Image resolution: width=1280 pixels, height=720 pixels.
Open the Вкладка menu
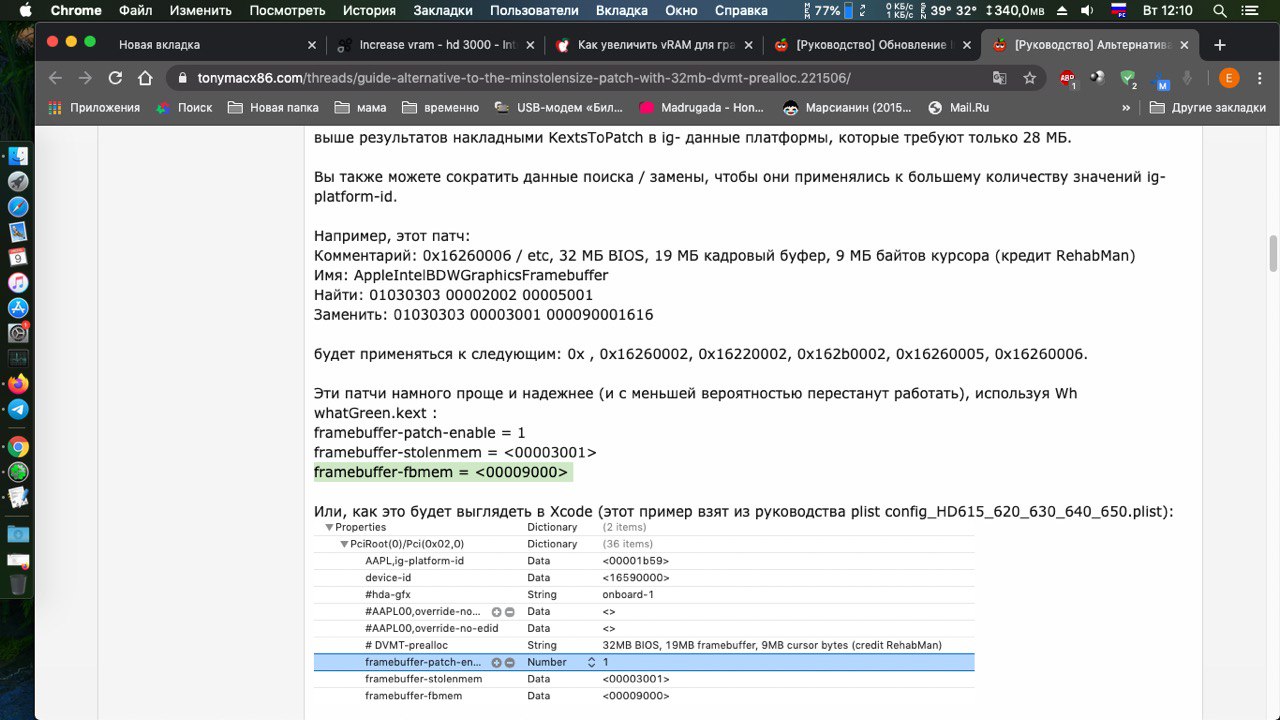[622, 11]
